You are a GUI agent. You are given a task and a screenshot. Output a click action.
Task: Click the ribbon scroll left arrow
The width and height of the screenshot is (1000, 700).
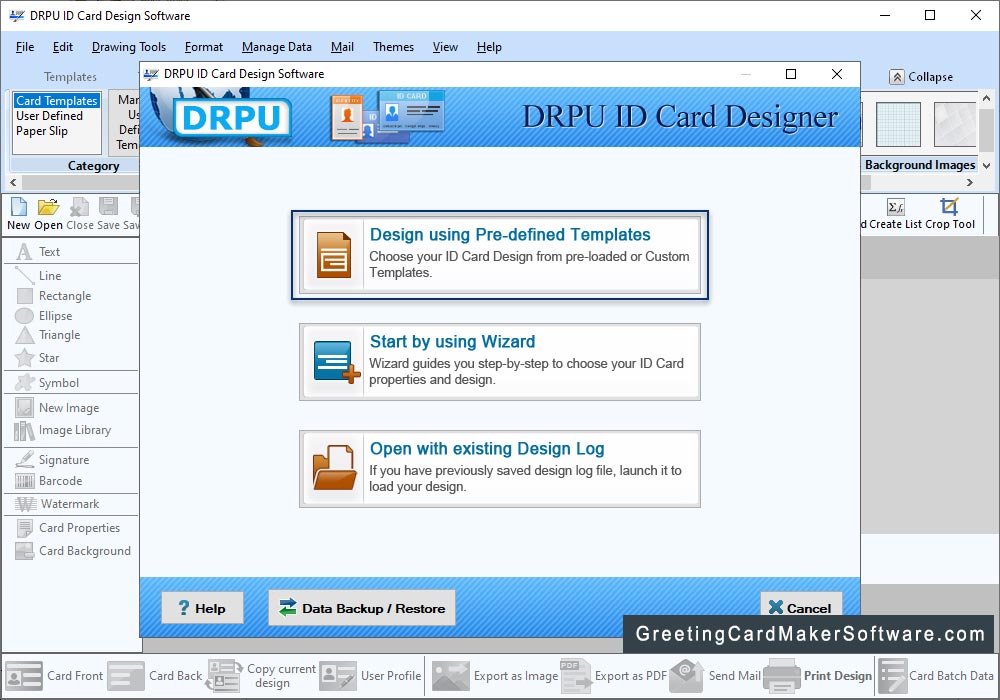pos(13,182)
